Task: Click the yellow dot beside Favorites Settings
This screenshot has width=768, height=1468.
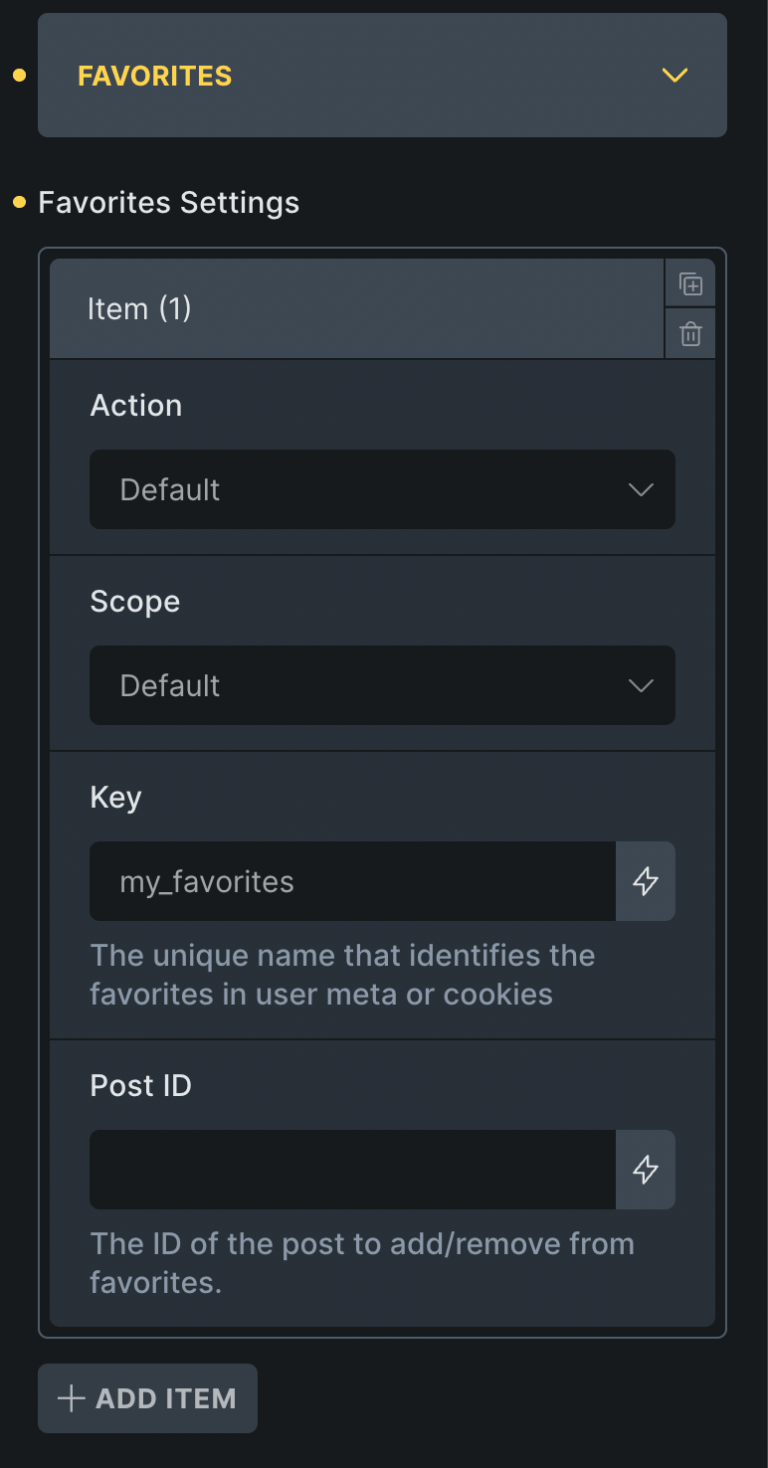Action: (x=17, y=202)
